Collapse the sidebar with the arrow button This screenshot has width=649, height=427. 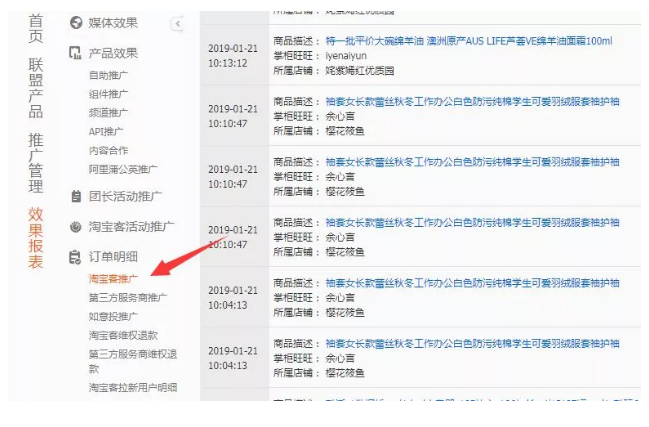(177, 23)
